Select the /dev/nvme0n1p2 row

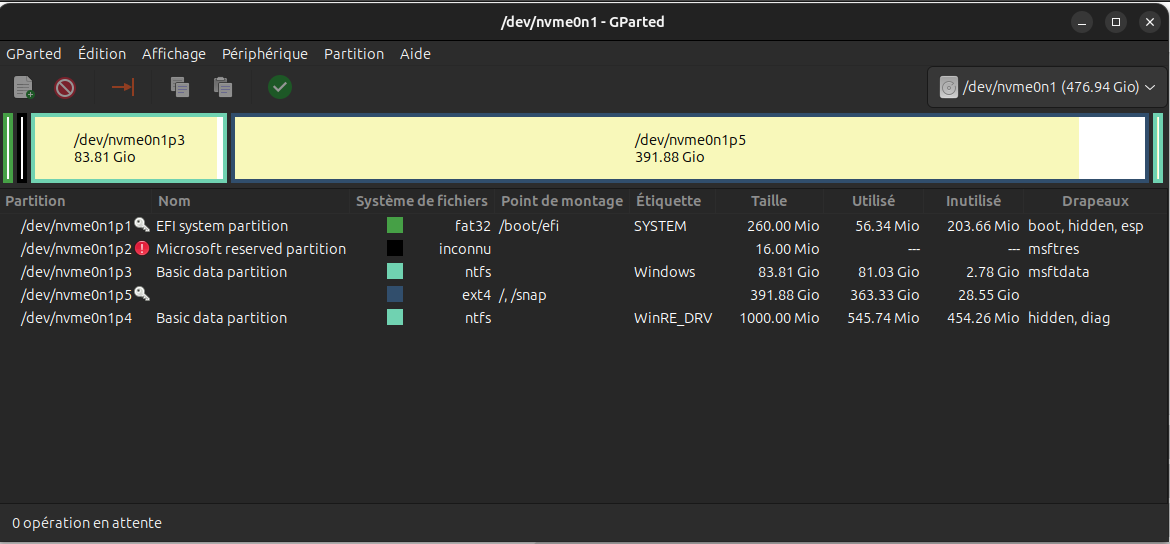pos(585,248)
